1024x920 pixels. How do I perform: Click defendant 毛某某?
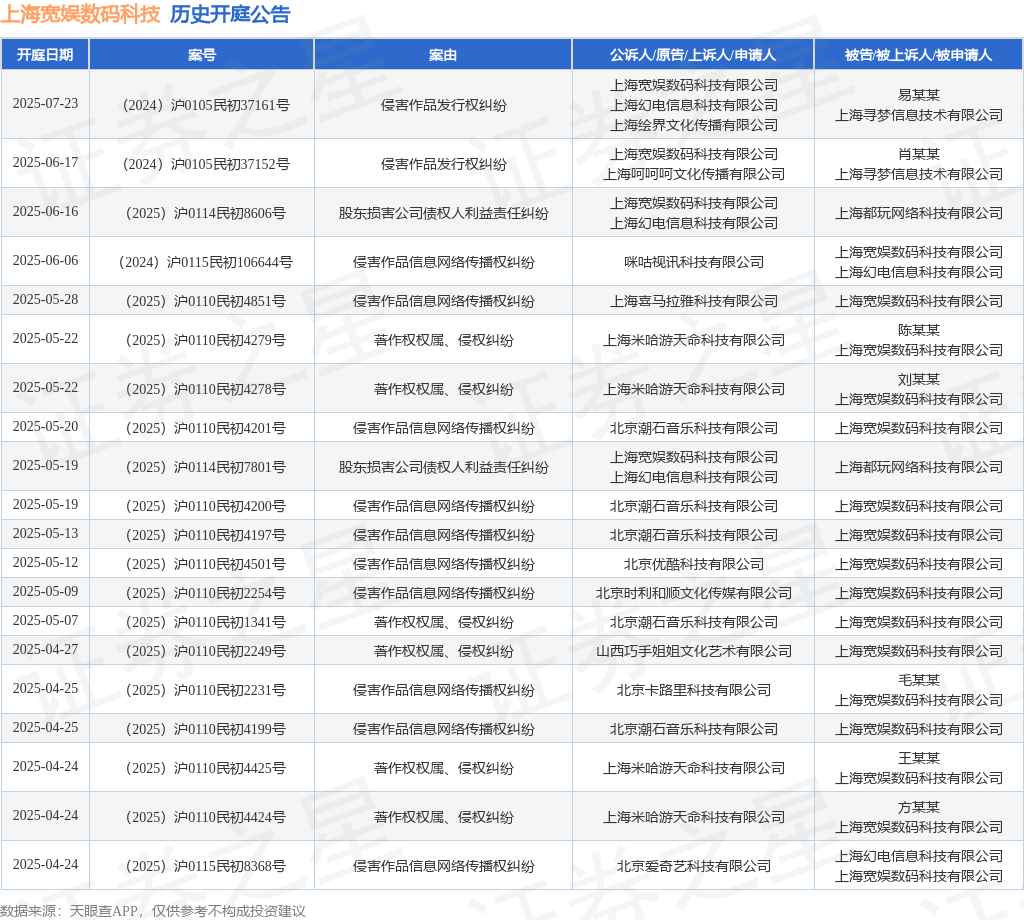(x=919, y=680)
